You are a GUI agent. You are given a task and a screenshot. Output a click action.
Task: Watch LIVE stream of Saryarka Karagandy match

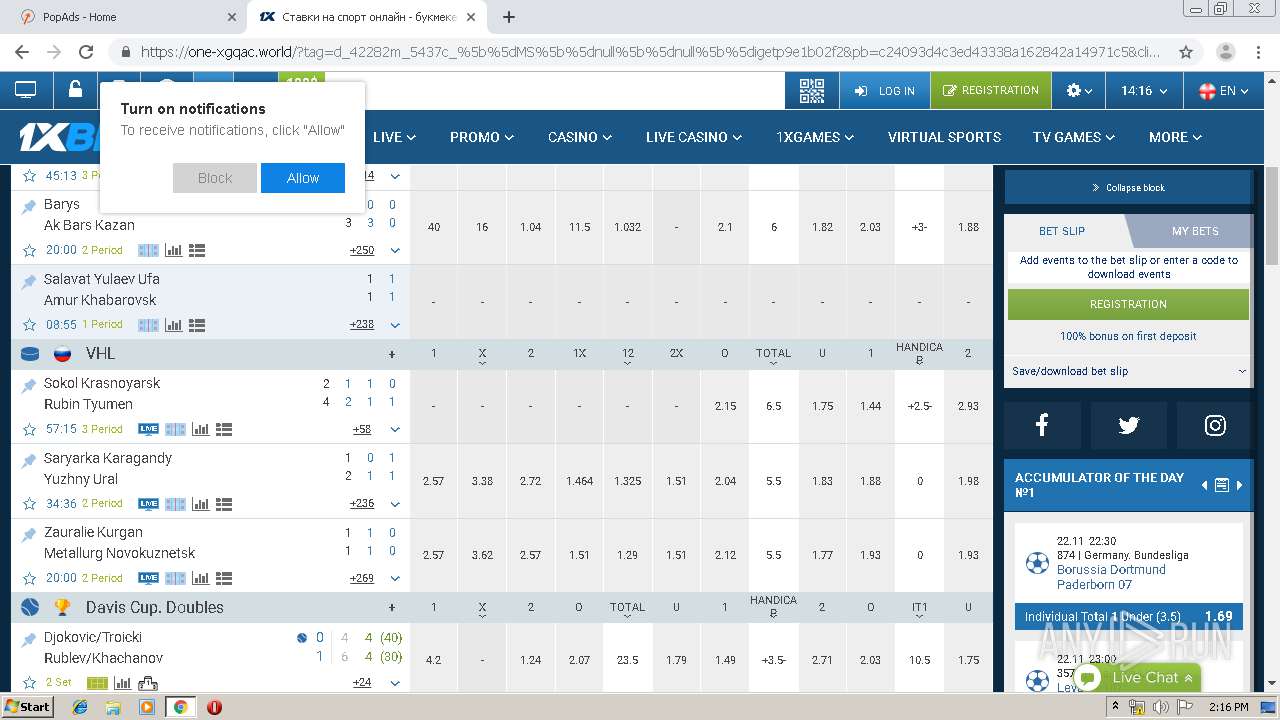coord(148,504)
